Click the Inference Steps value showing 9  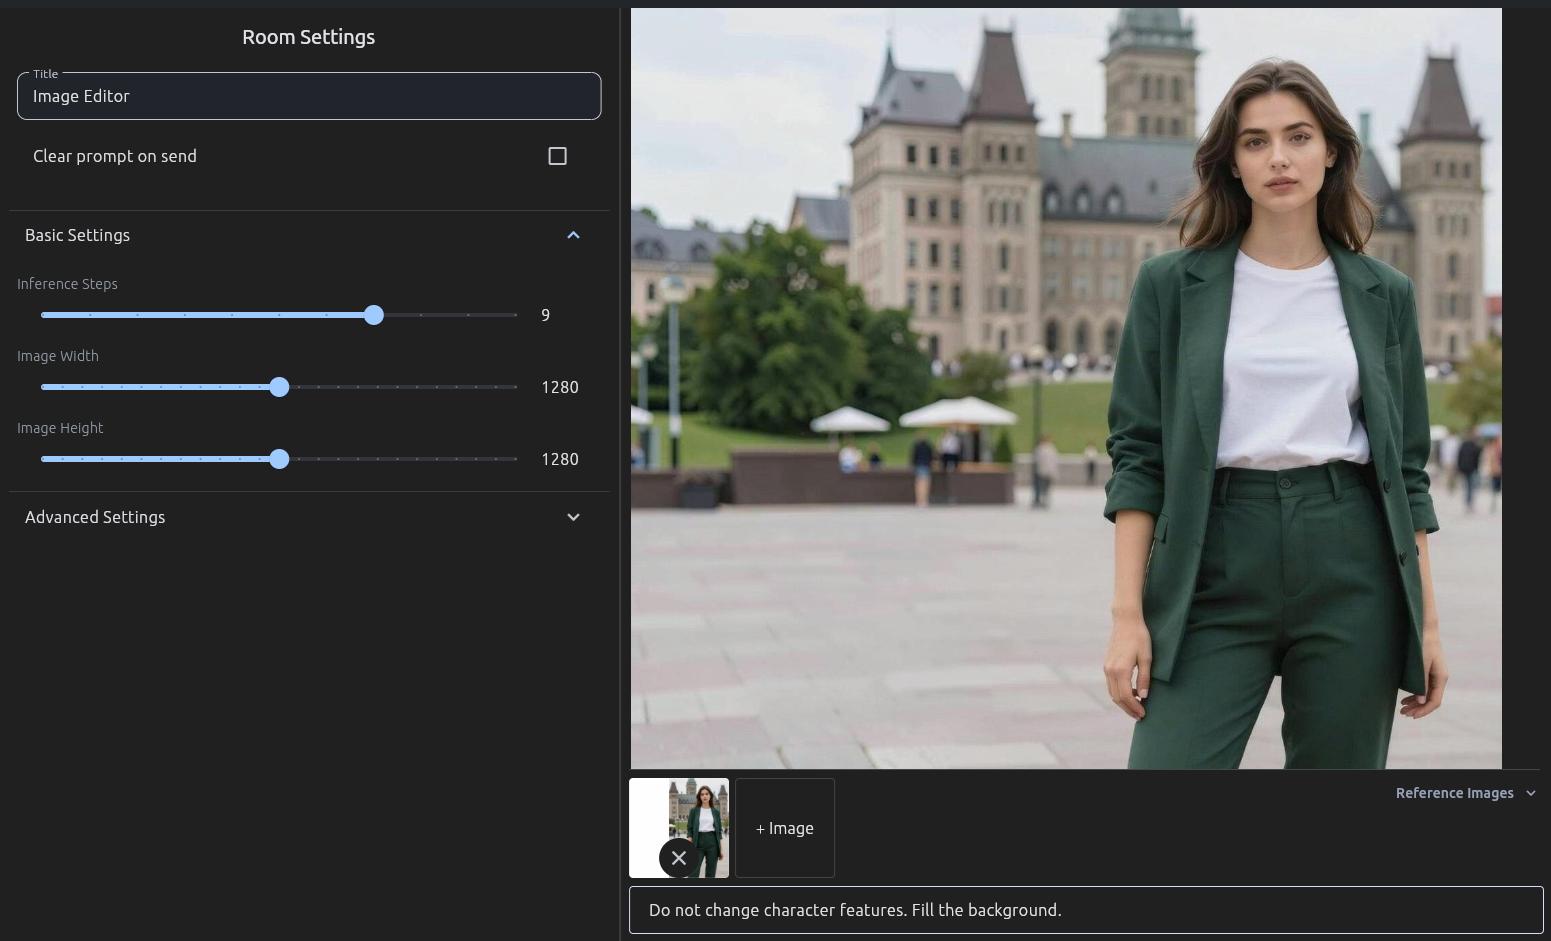coord(545,315)
